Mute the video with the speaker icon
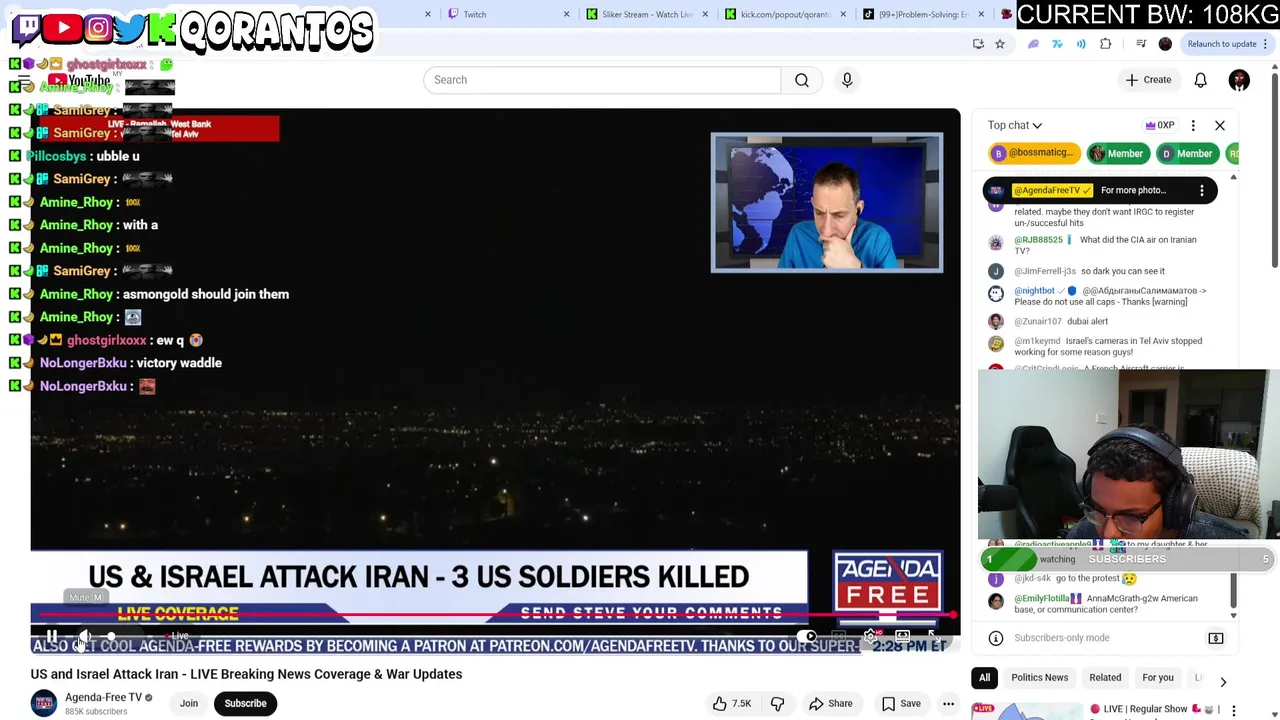The height and width of the screenshot is (720, 1280). pos(85,636)
